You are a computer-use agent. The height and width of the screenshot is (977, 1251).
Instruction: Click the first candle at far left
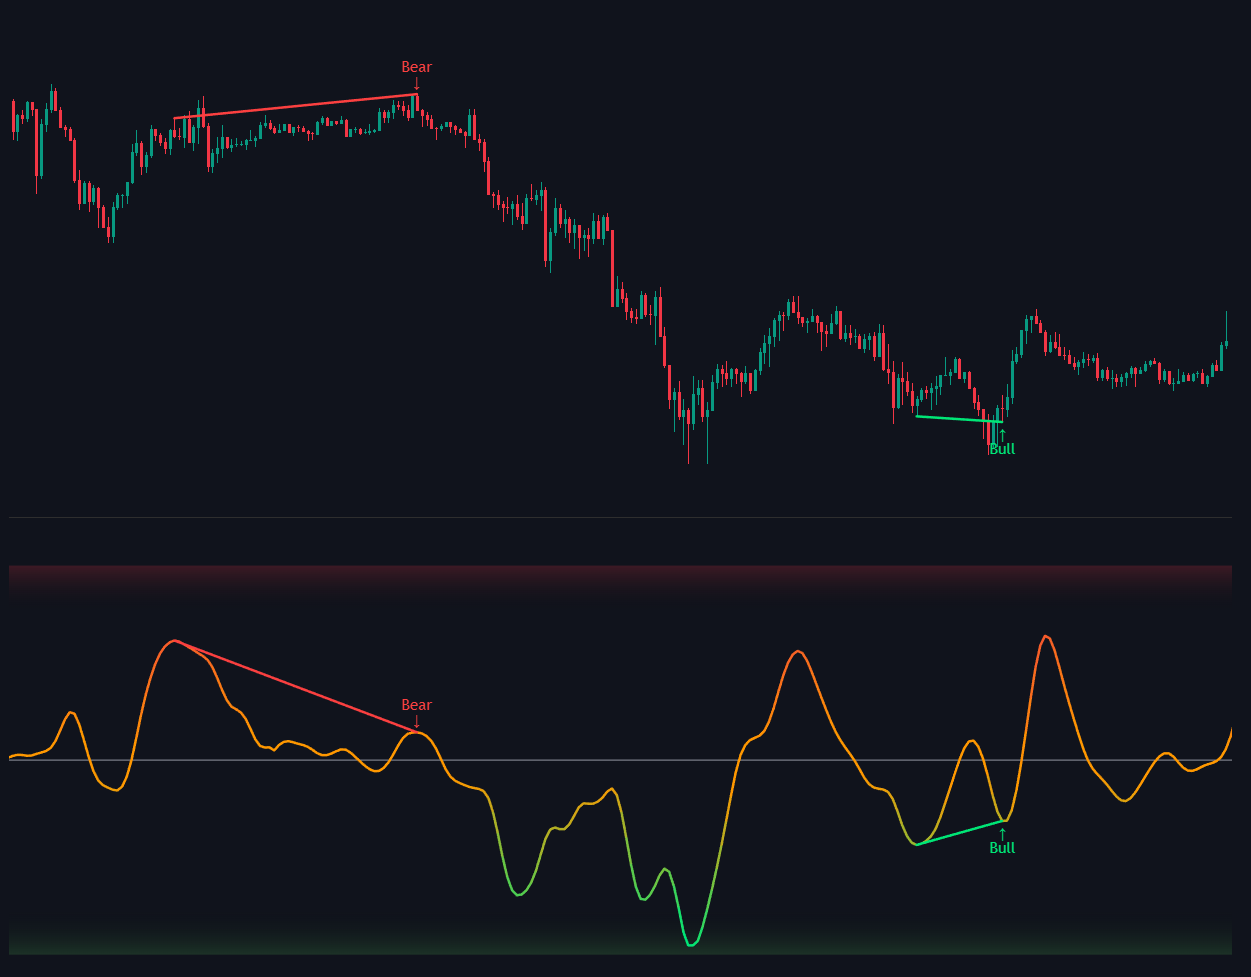pyautogui.click(x=13, y=116)
